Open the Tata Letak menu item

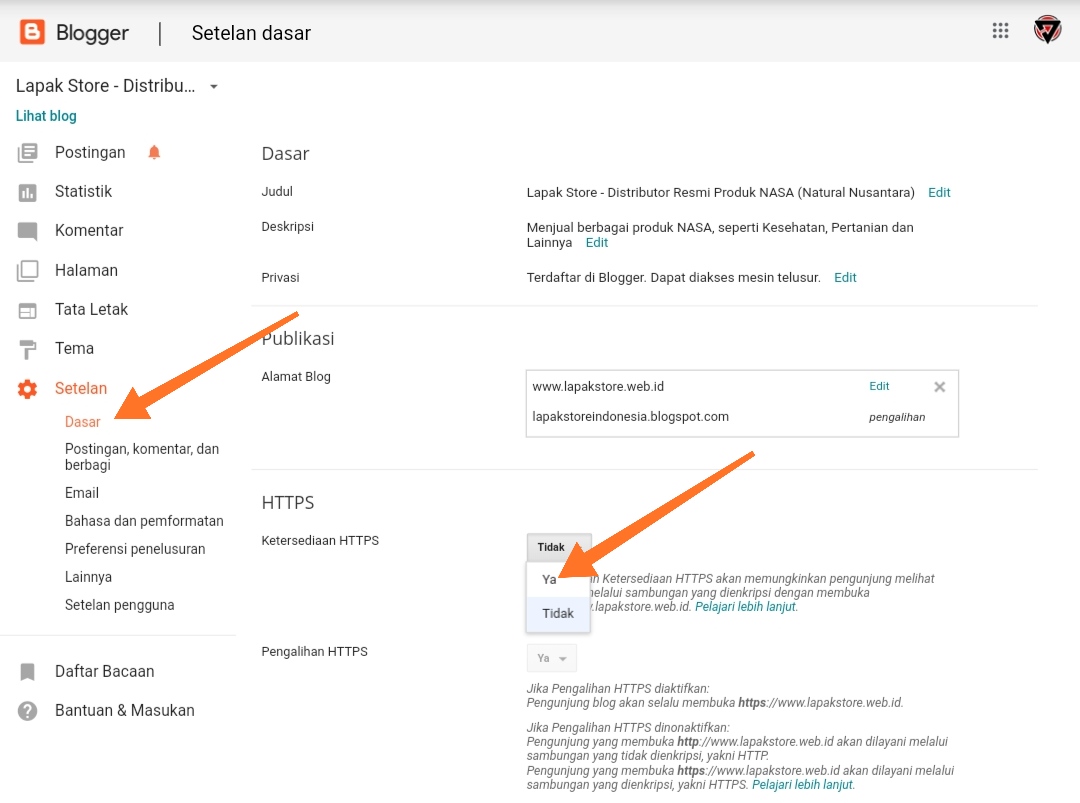tap(92, 309)
